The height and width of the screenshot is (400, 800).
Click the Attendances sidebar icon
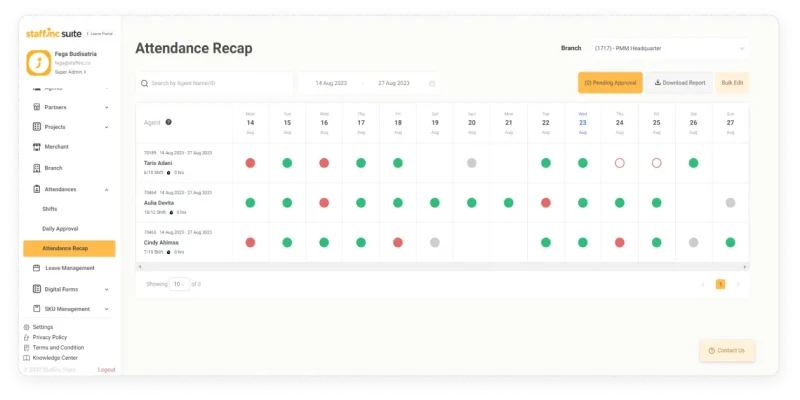[36, 189]
